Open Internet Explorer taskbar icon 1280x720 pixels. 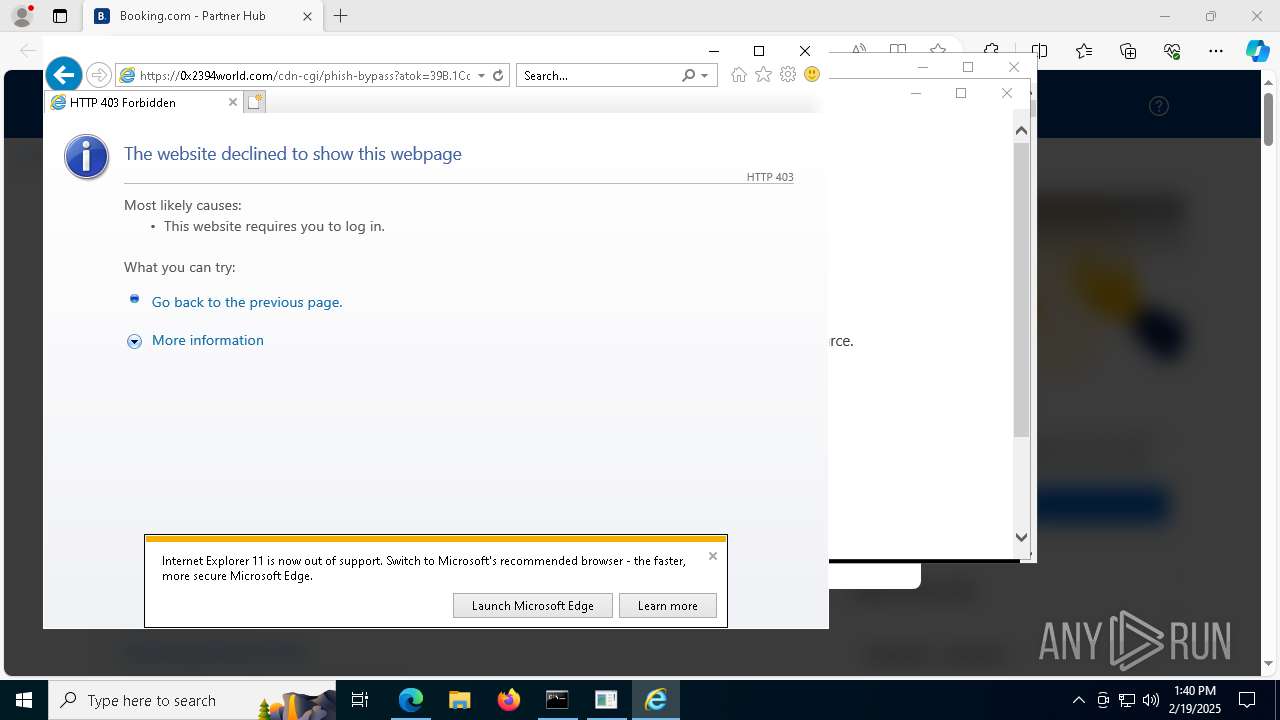pyautogui.click(x=656, y=700)
